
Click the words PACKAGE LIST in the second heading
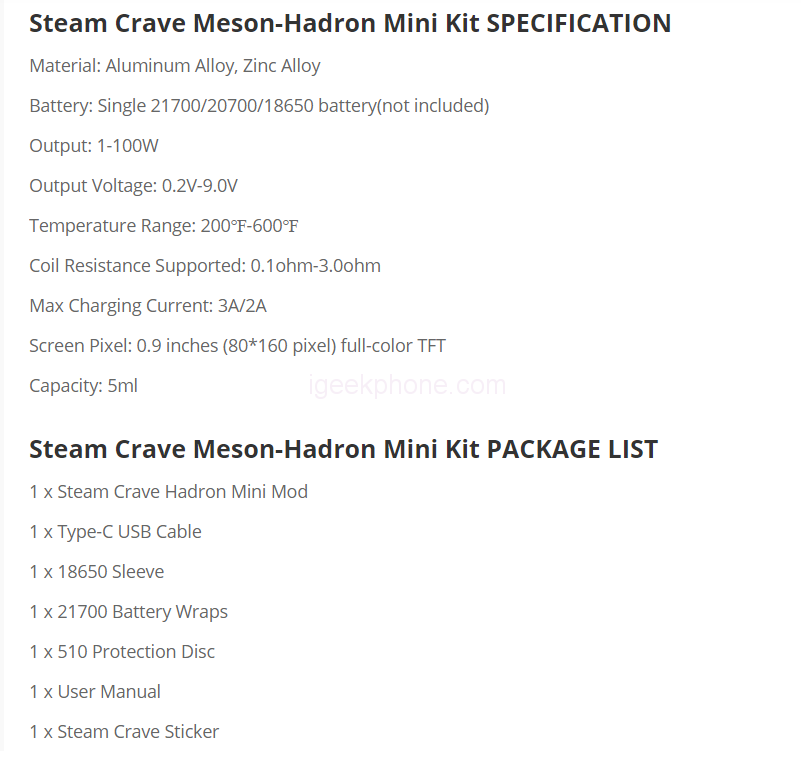point(572,449)
